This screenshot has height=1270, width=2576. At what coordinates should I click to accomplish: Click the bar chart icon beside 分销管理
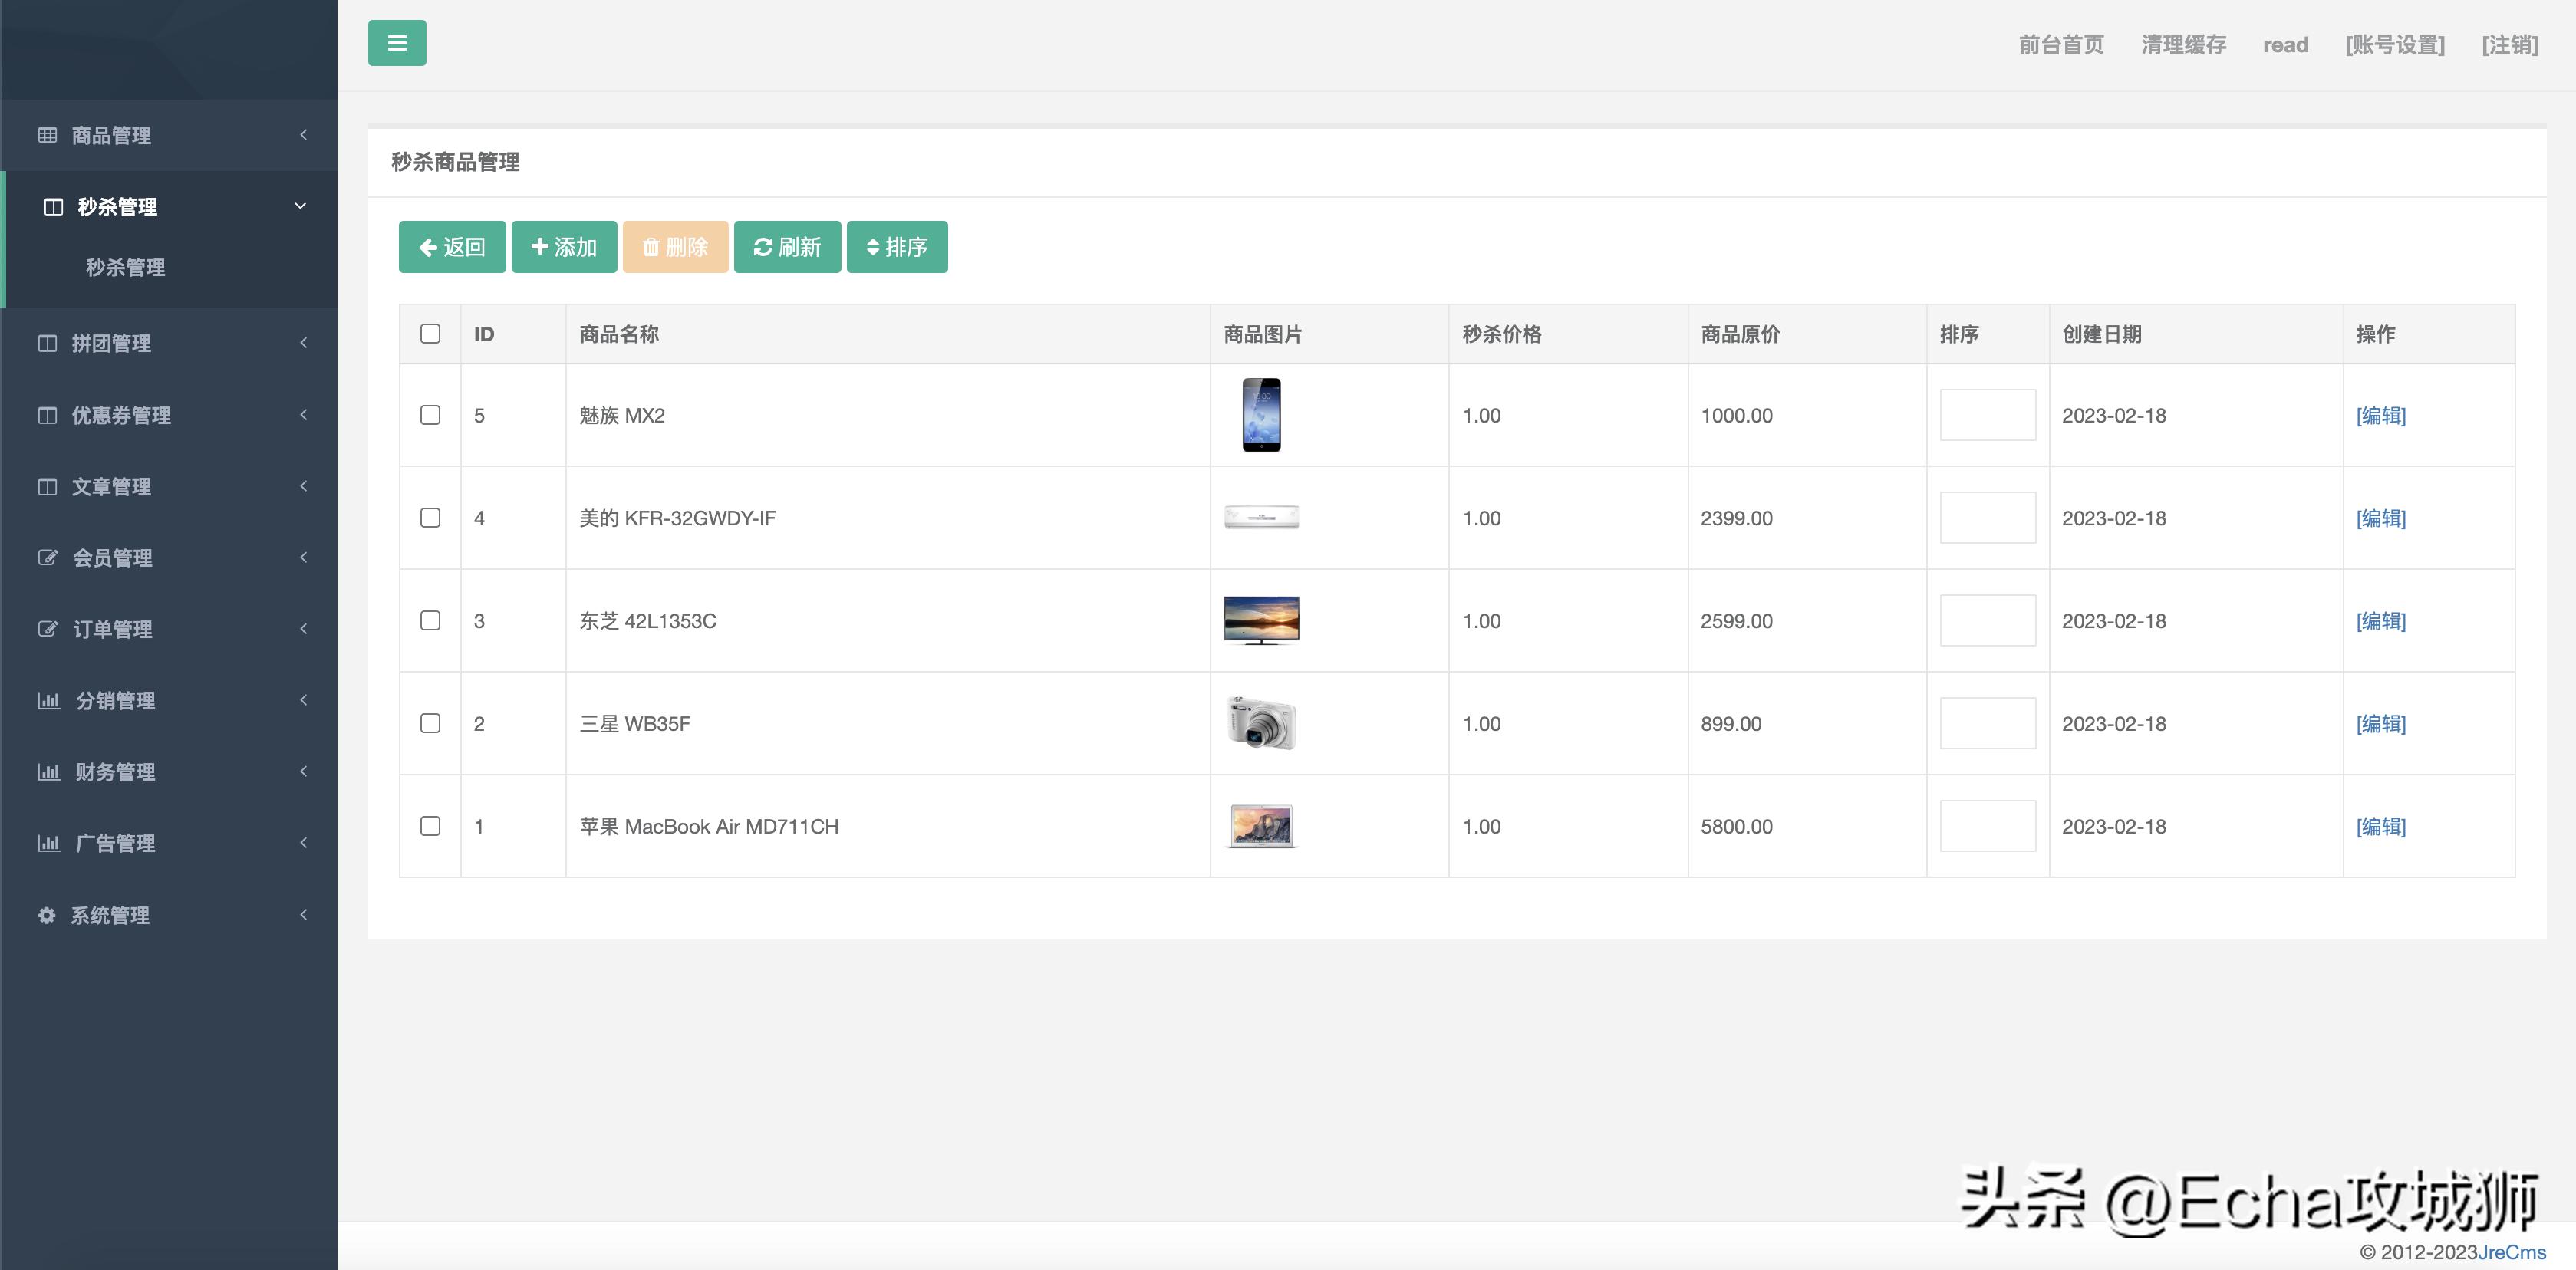[x=49, y=700]
